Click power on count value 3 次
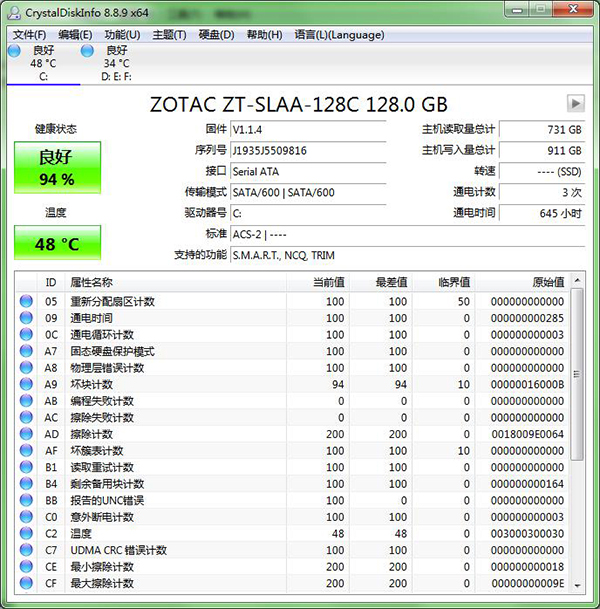The width and height of the screenshot is (600, 609). (542, 192)
